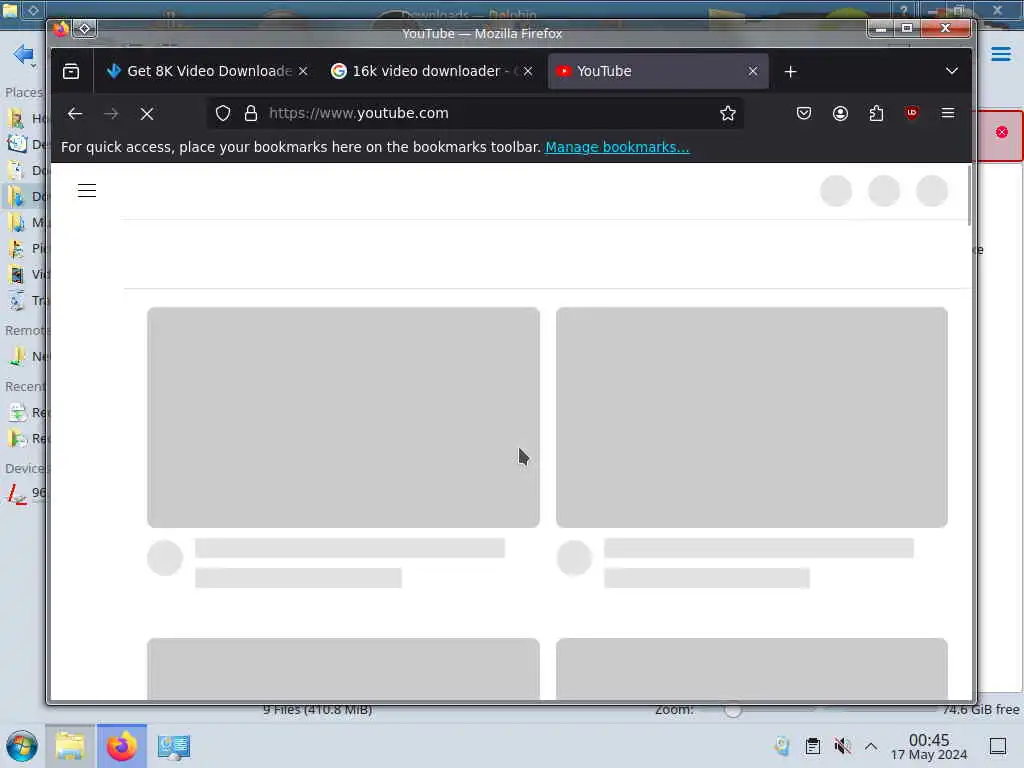Close the YouTube tab

pos(753,71)
